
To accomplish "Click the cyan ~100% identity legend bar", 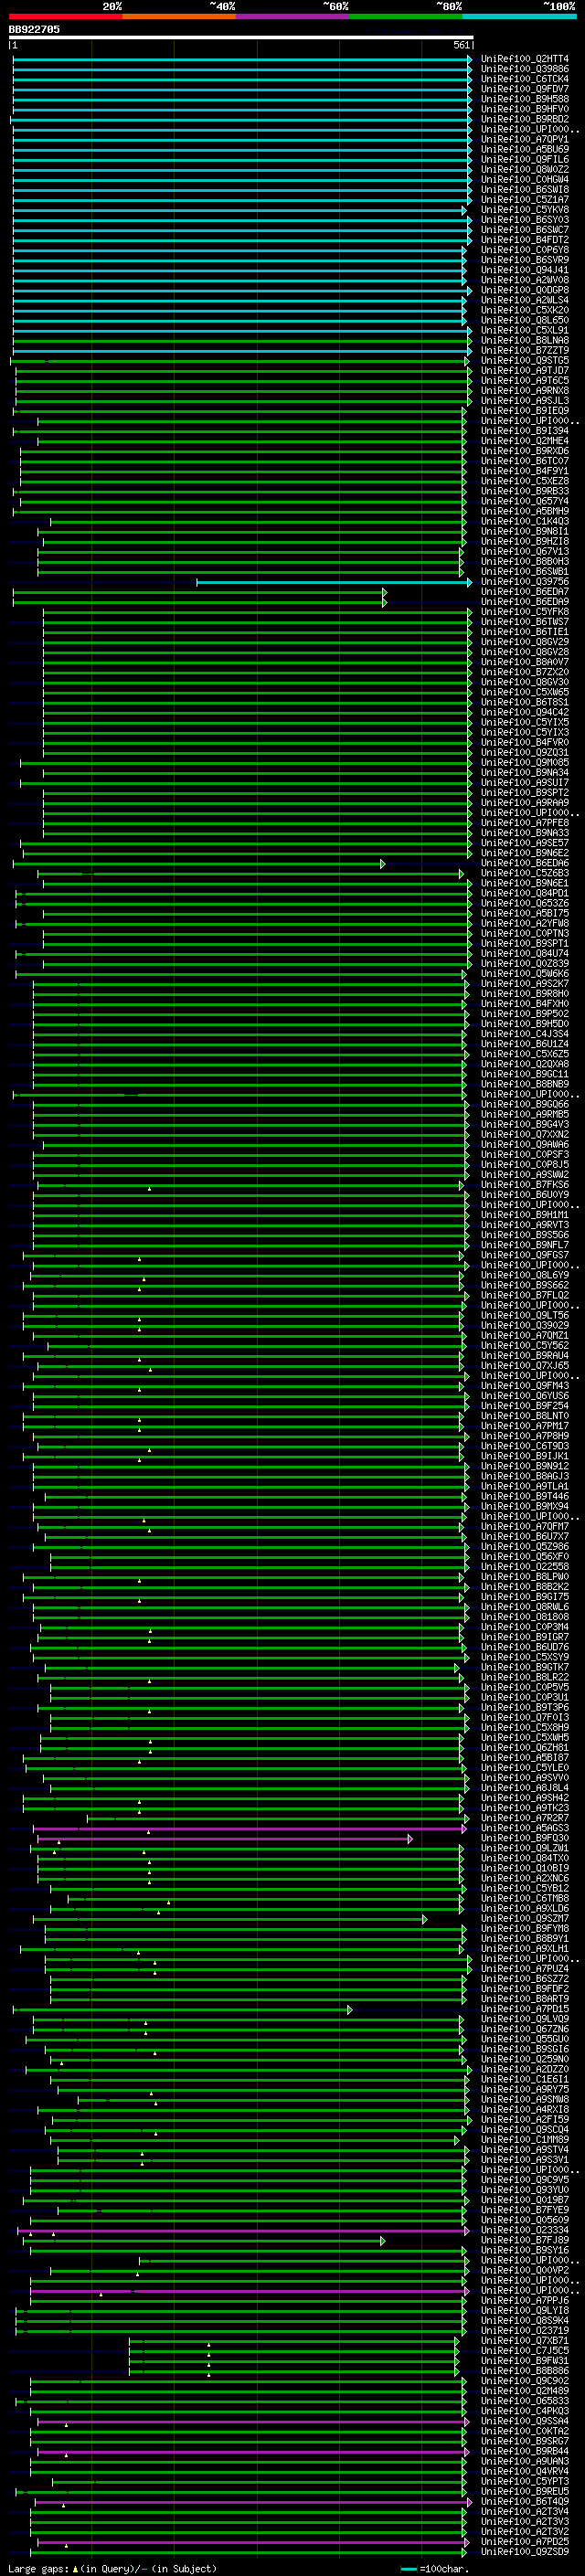I will (x=520, y=16).
